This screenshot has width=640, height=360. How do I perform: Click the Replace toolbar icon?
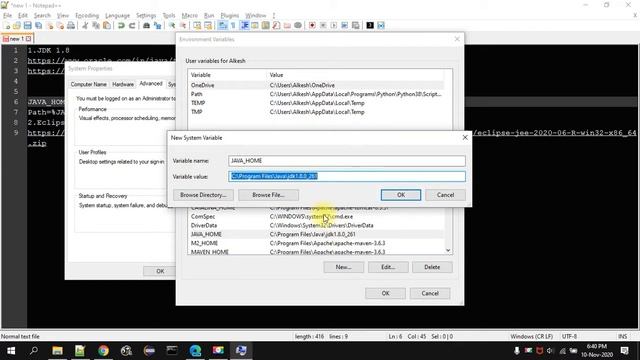tap(157, 25)
